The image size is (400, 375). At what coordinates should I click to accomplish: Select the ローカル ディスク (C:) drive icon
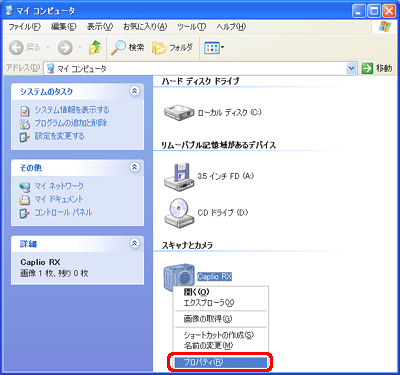[x=179, y=112]
